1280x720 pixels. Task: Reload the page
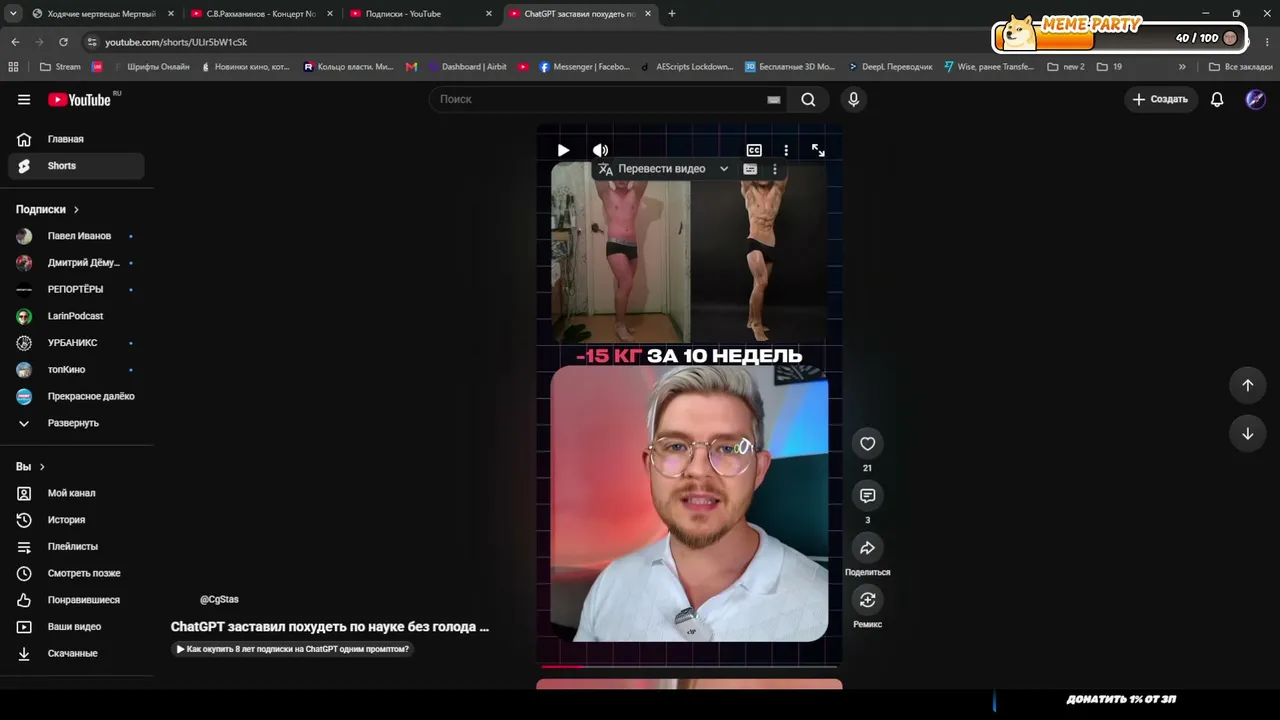pos(63,42)
